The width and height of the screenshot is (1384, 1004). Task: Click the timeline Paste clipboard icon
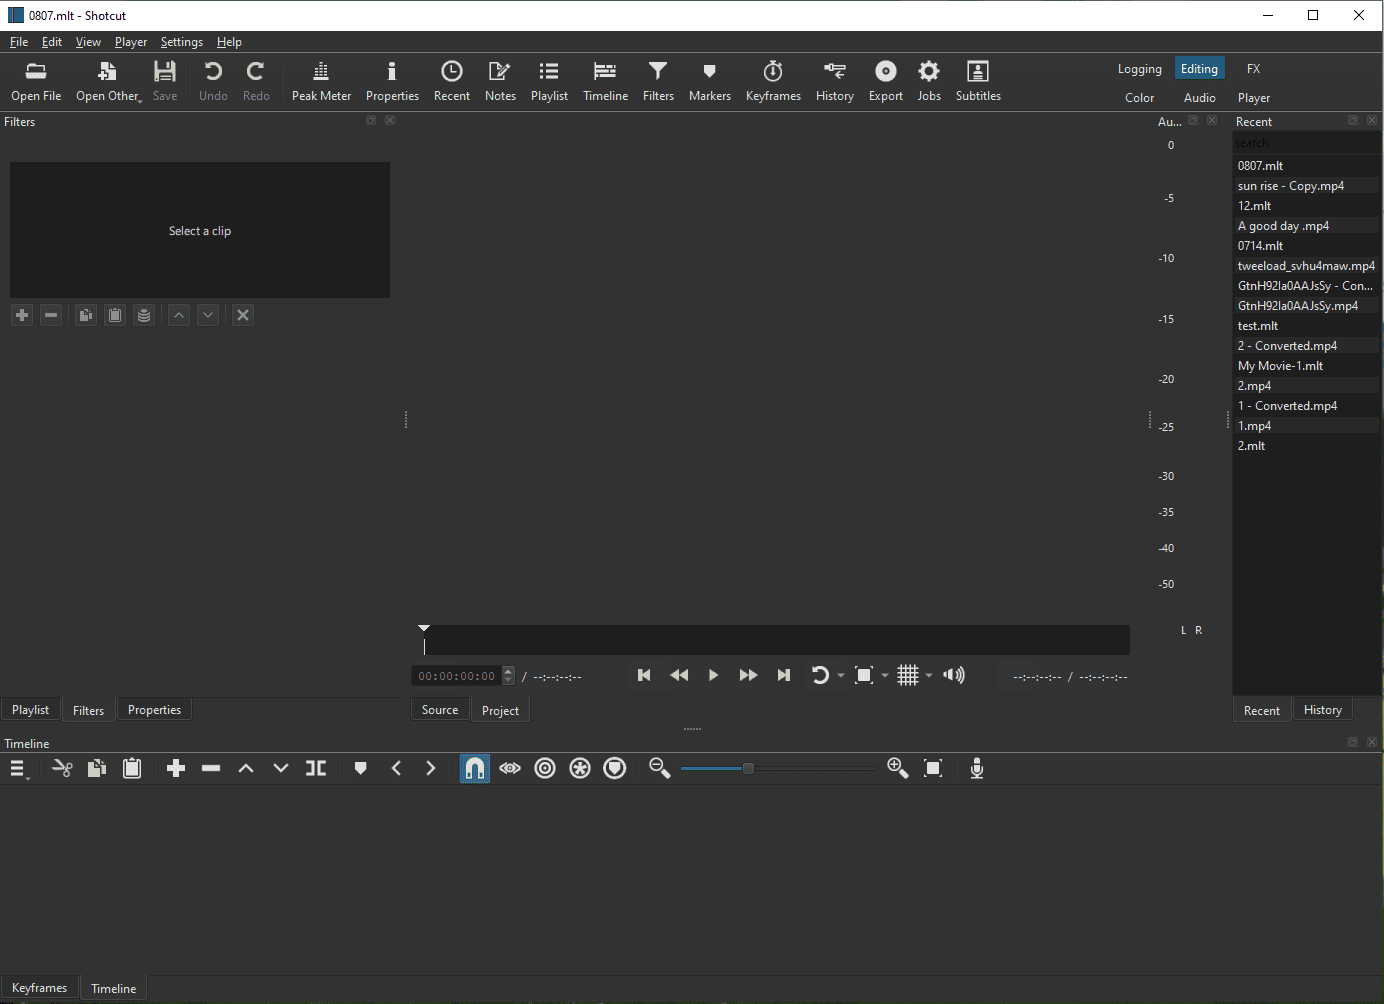pyautogui.click(x=132, y=768)
